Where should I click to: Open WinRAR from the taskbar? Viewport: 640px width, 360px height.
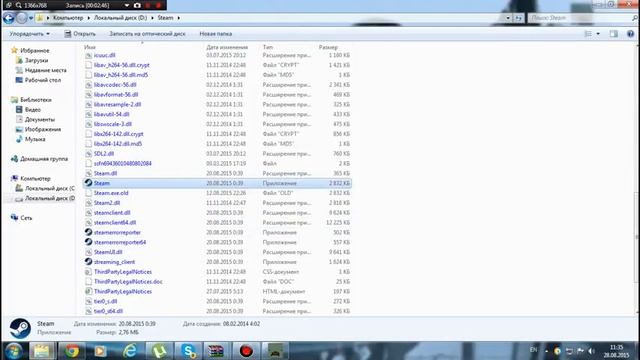[x=217, y=351]
